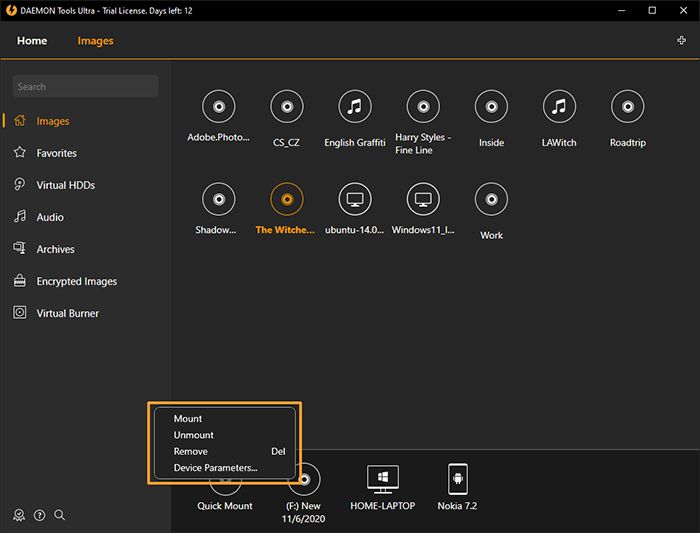The height and width of the screenshot is (533, 700).
Task: Select the Roadtrip disc image
Action: point(628,107)
